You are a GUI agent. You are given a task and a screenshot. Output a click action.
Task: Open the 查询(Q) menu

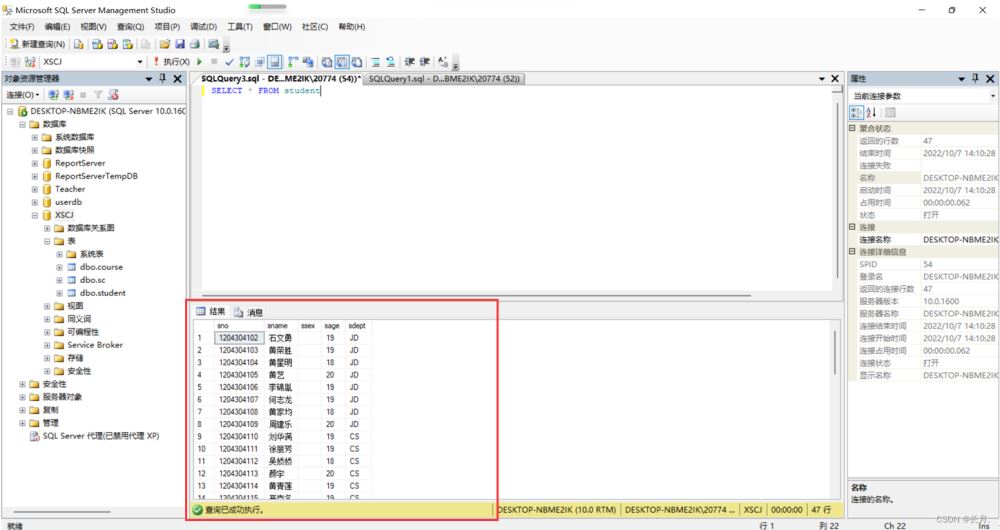(130, 27)
